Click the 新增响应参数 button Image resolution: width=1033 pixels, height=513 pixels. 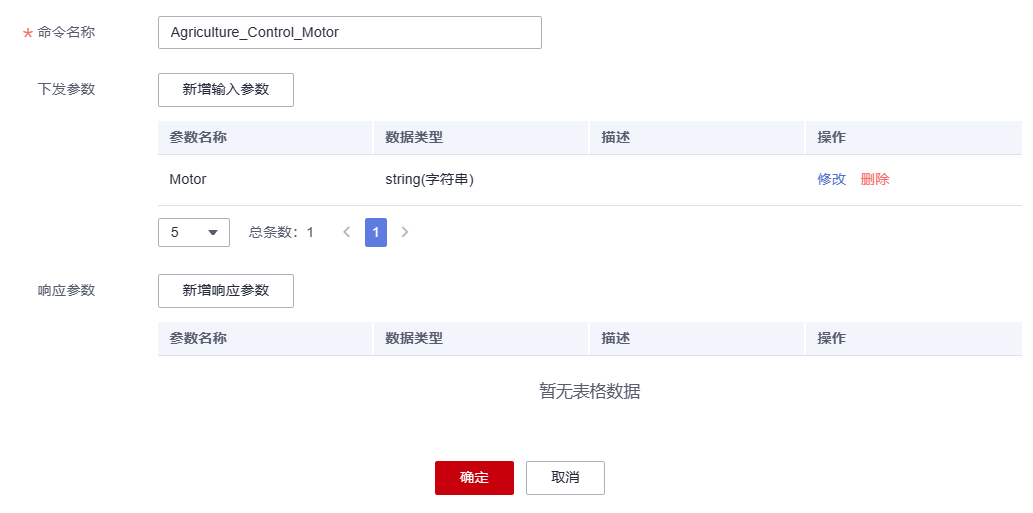pyautogui.click(x=226, y=290)
